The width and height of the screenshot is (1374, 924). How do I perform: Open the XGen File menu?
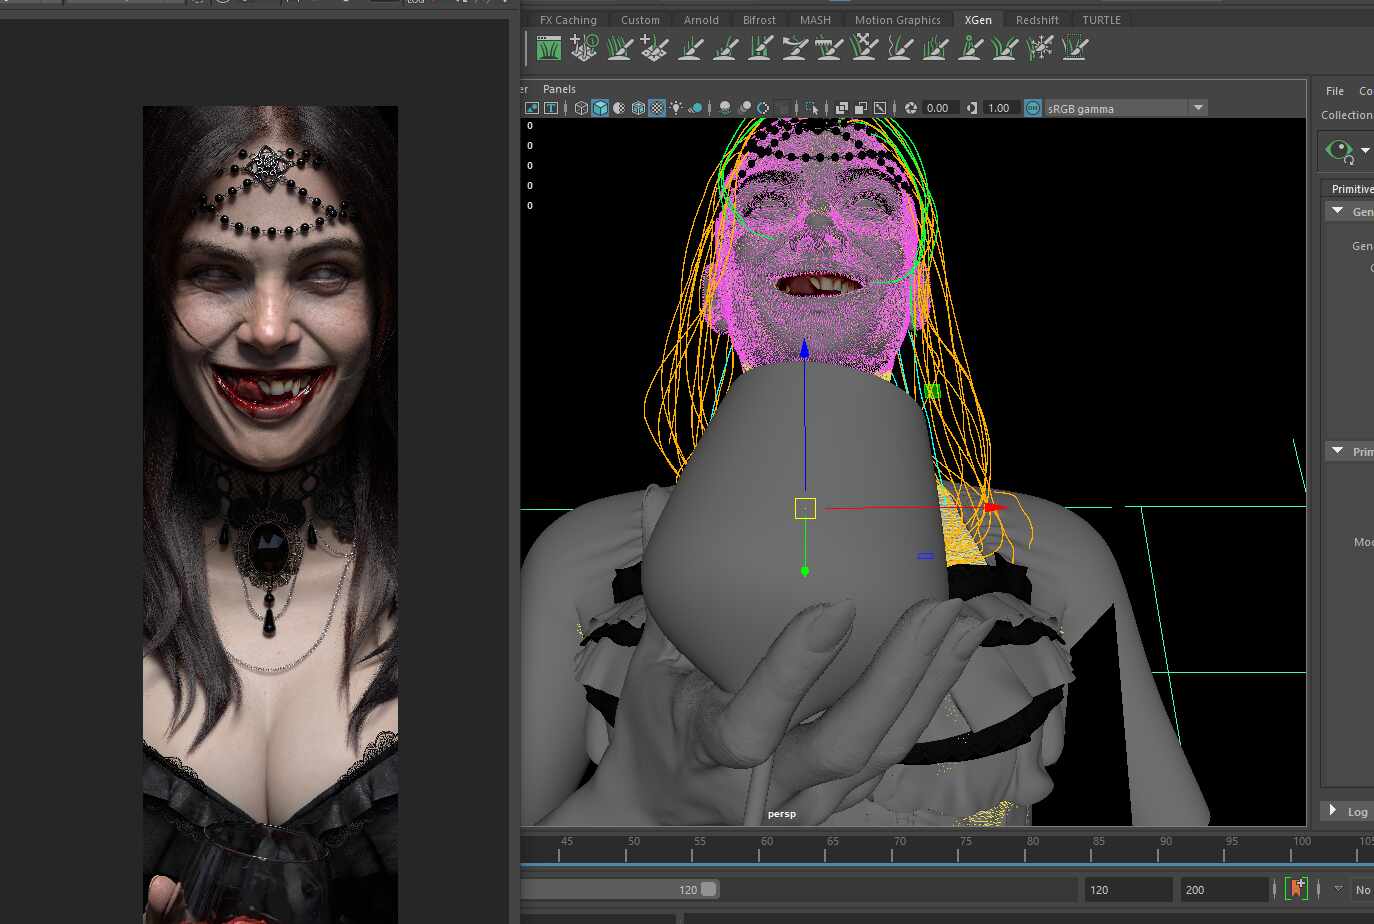click(x=1334, y=91)
